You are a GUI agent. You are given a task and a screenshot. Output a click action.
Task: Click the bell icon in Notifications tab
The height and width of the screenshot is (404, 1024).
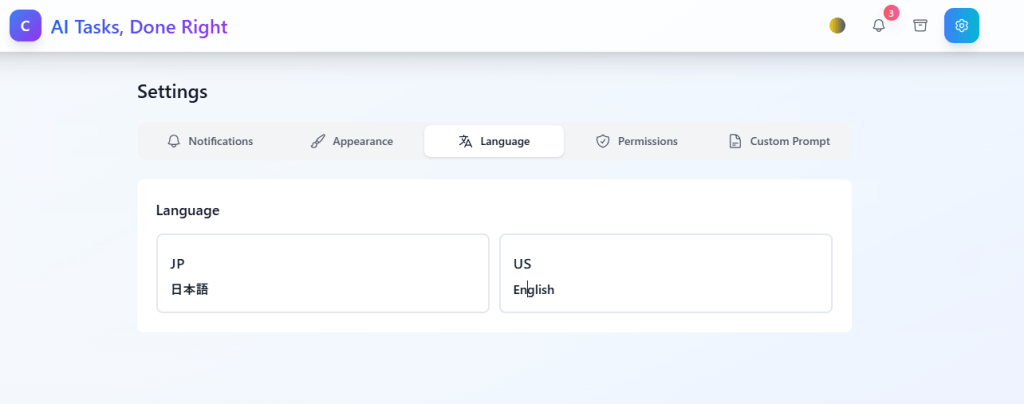[x=174, y=141]
